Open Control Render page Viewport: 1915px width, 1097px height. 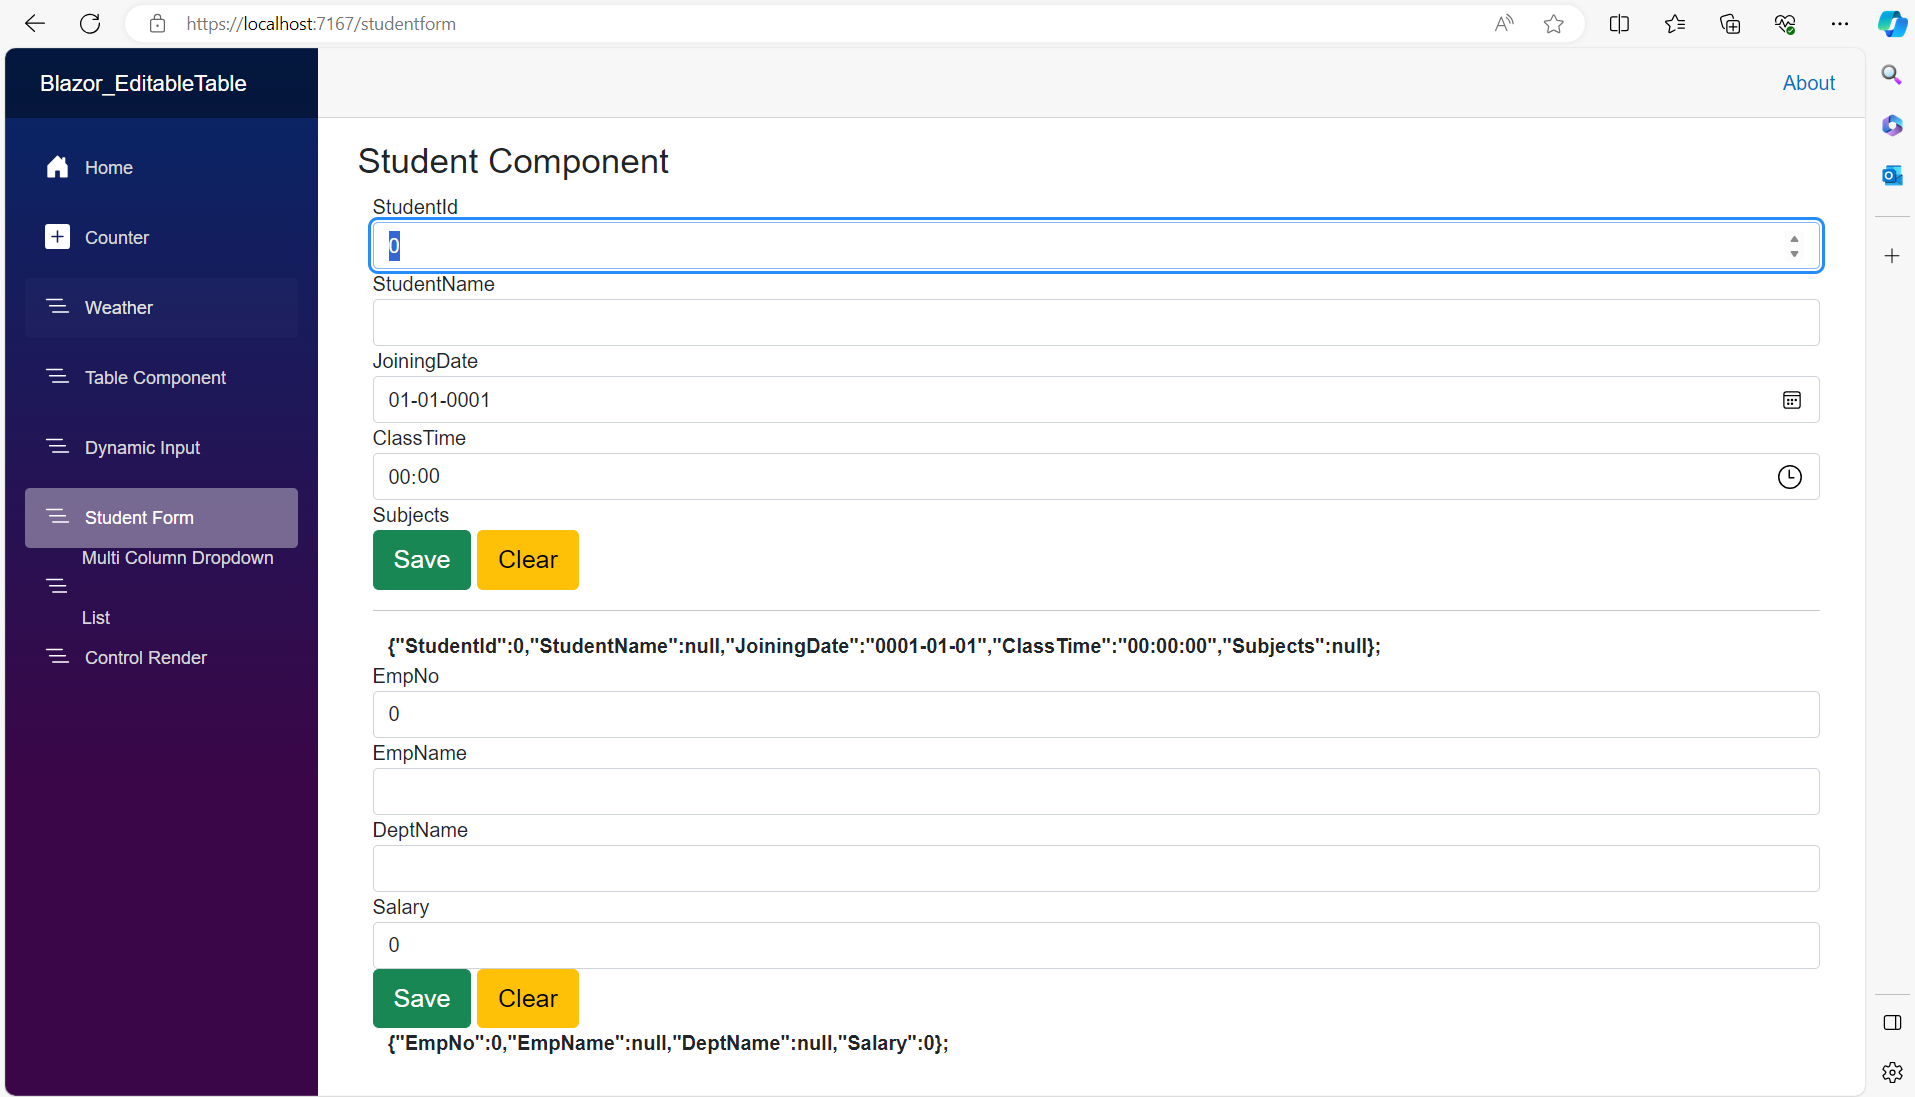click(161, 658)
